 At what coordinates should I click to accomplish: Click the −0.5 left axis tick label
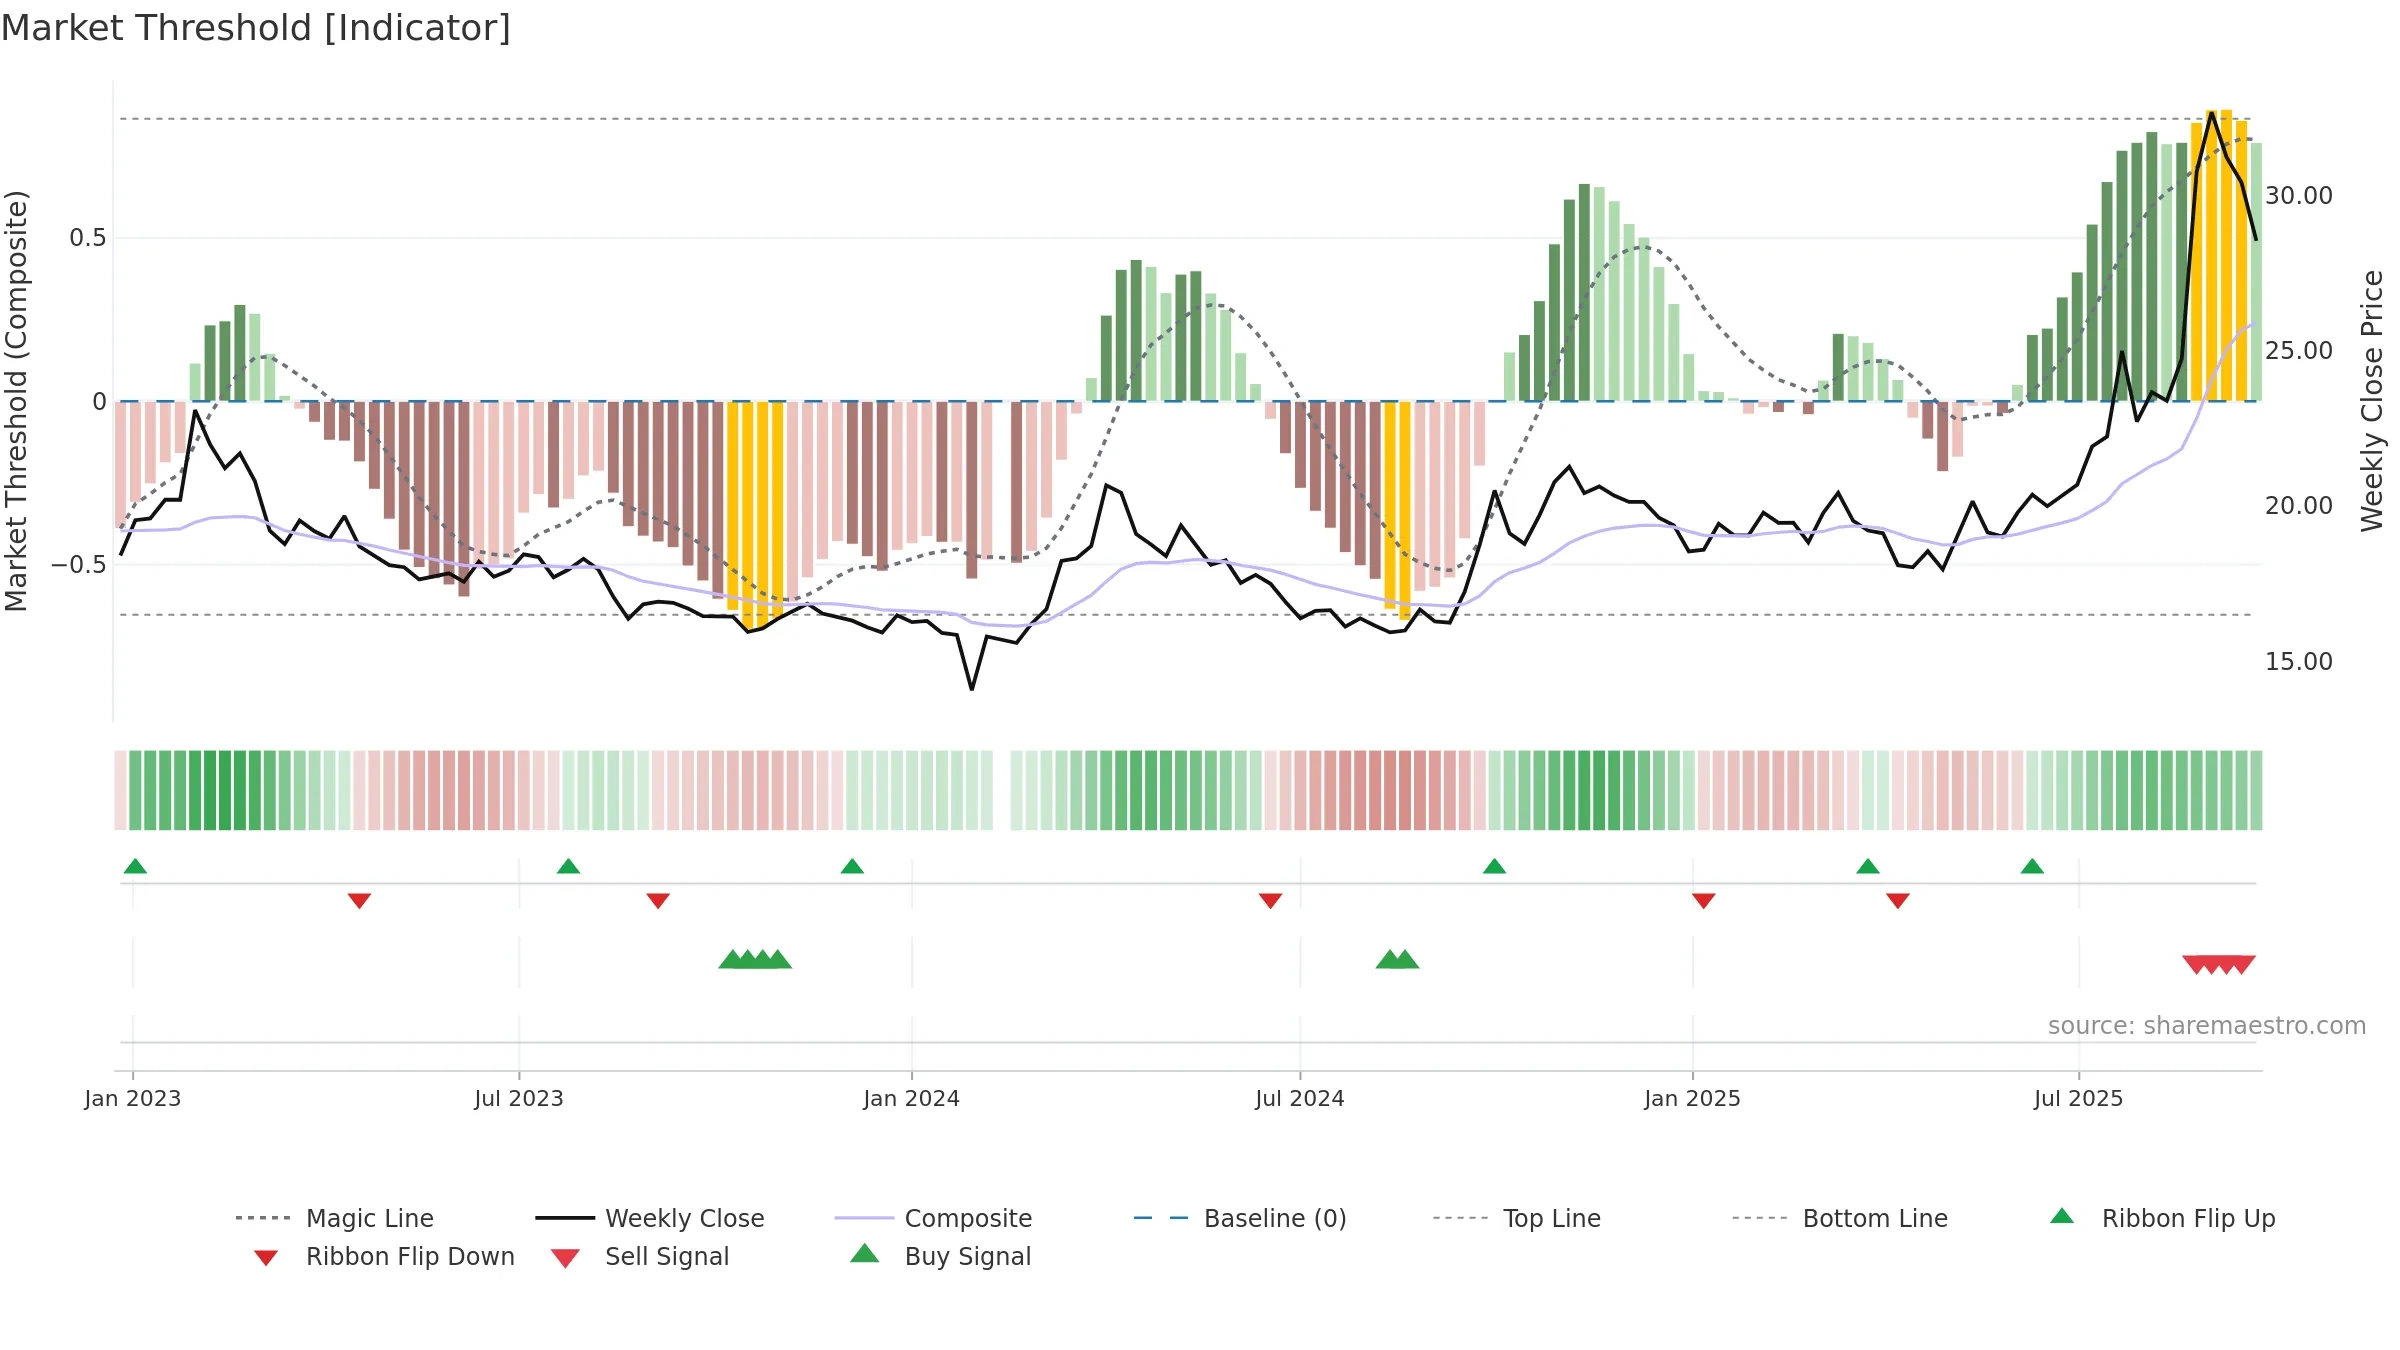tap(79, 565)
